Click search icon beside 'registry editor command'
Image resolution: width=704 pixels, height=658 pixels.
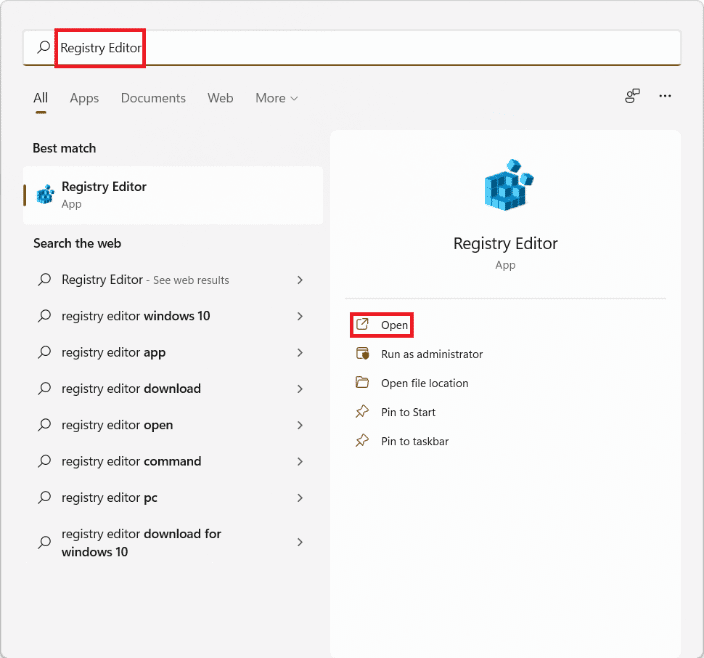click(x=44, y=461)
